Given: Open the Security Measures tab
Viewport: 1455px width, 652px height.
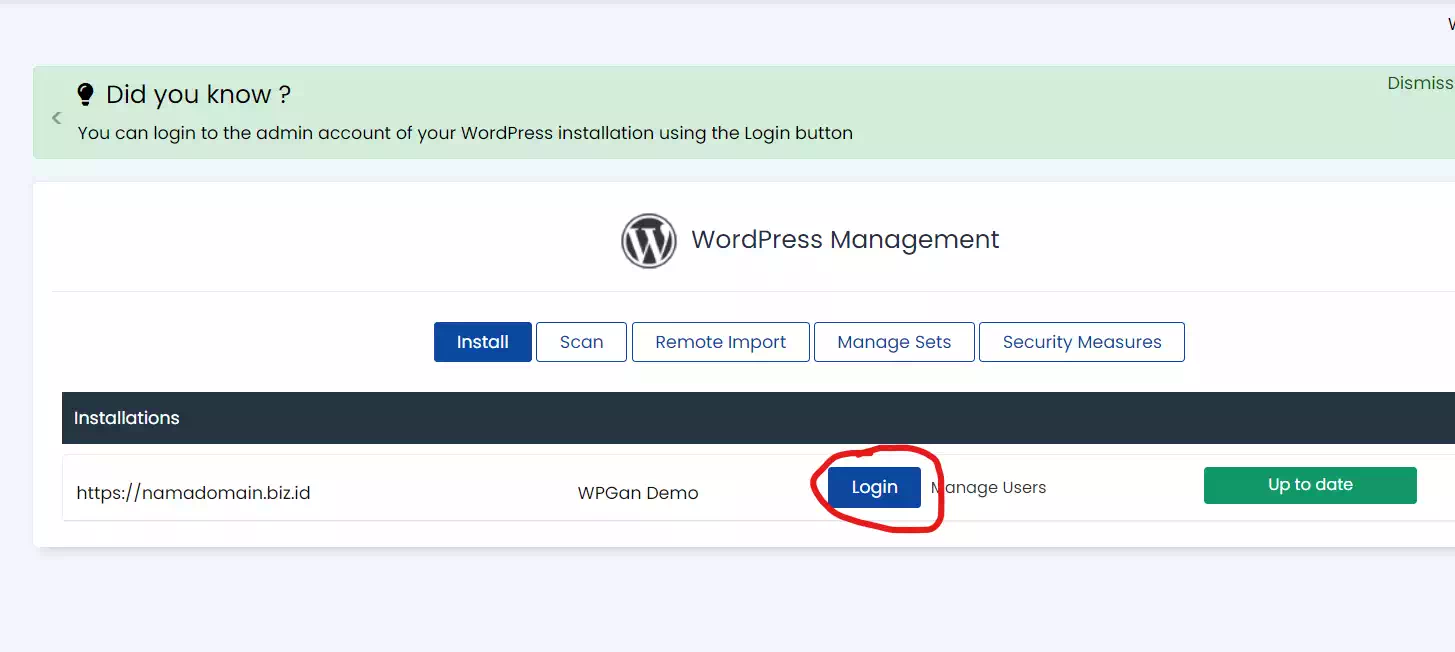Looking at the screenshot, I should pos(1082,342).
